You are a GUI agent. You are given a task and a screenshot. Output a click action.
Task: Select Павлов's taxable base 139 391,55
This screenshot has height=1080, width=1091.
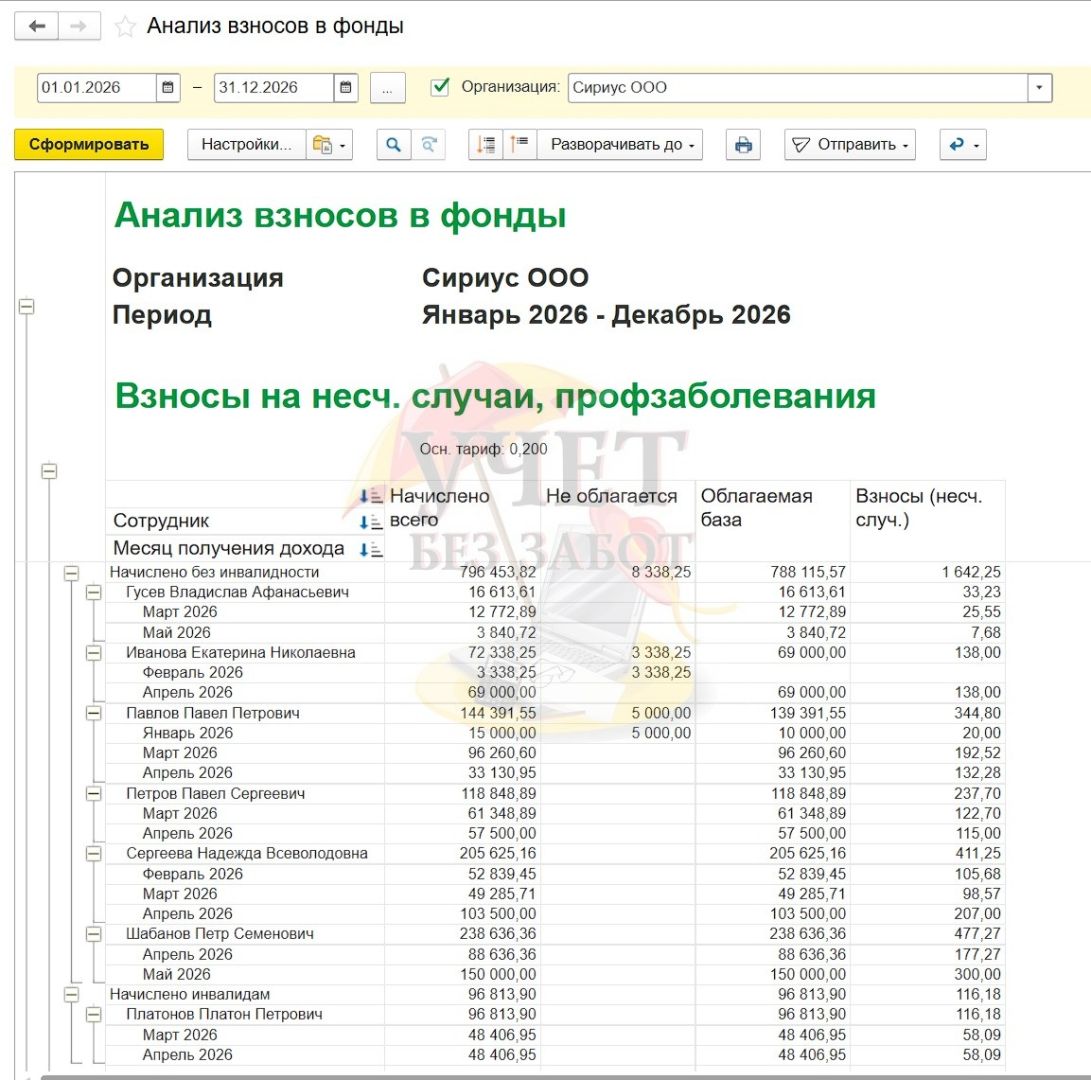coord(773,713)
